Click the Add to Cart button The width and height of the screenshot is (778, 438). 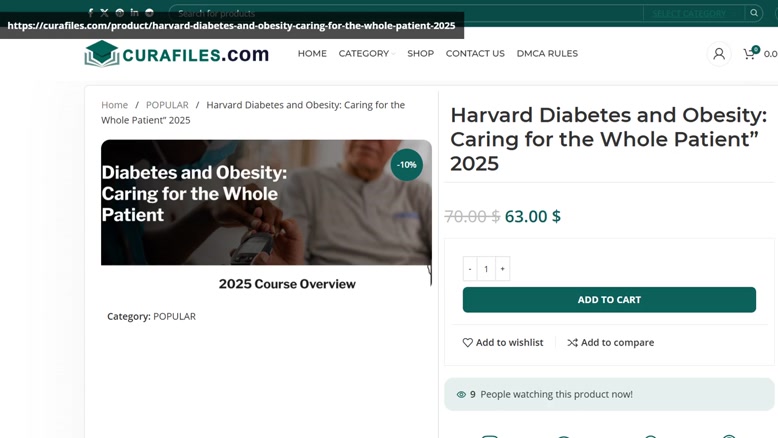point(609,300)
